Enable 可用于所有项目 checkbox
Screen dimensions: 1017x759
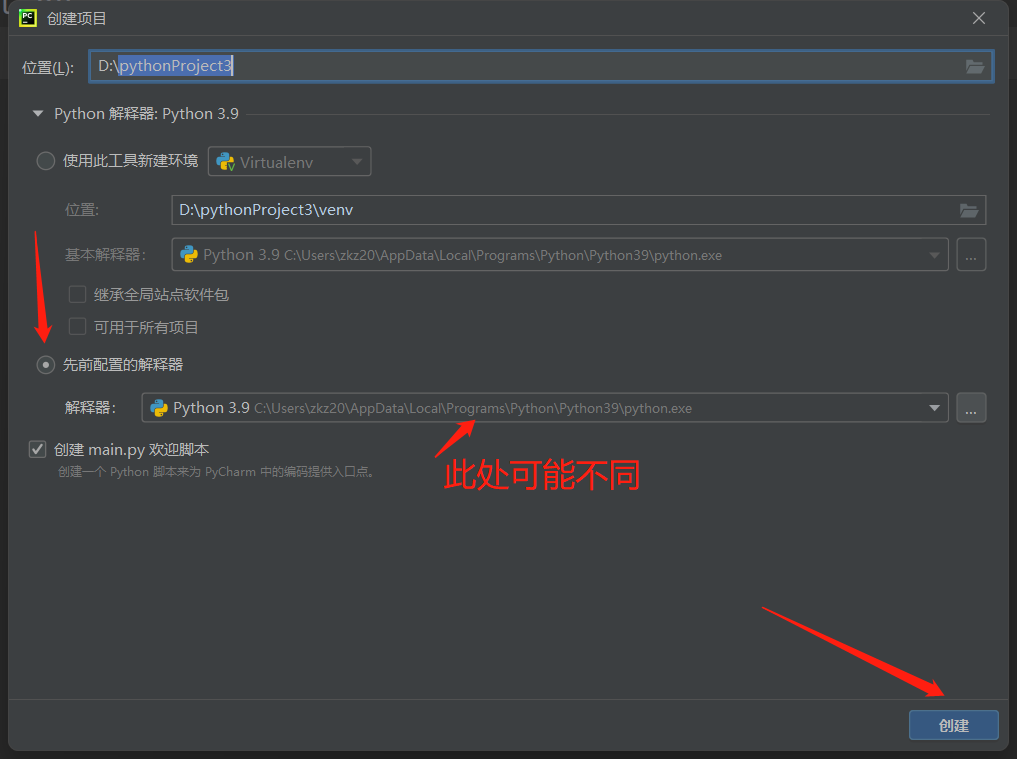77,326
